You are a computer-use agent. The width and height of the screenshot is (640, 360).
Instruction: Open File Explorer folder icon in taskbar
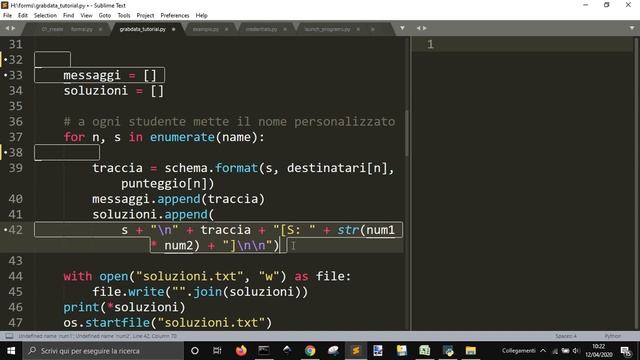(x=471, y=351)
